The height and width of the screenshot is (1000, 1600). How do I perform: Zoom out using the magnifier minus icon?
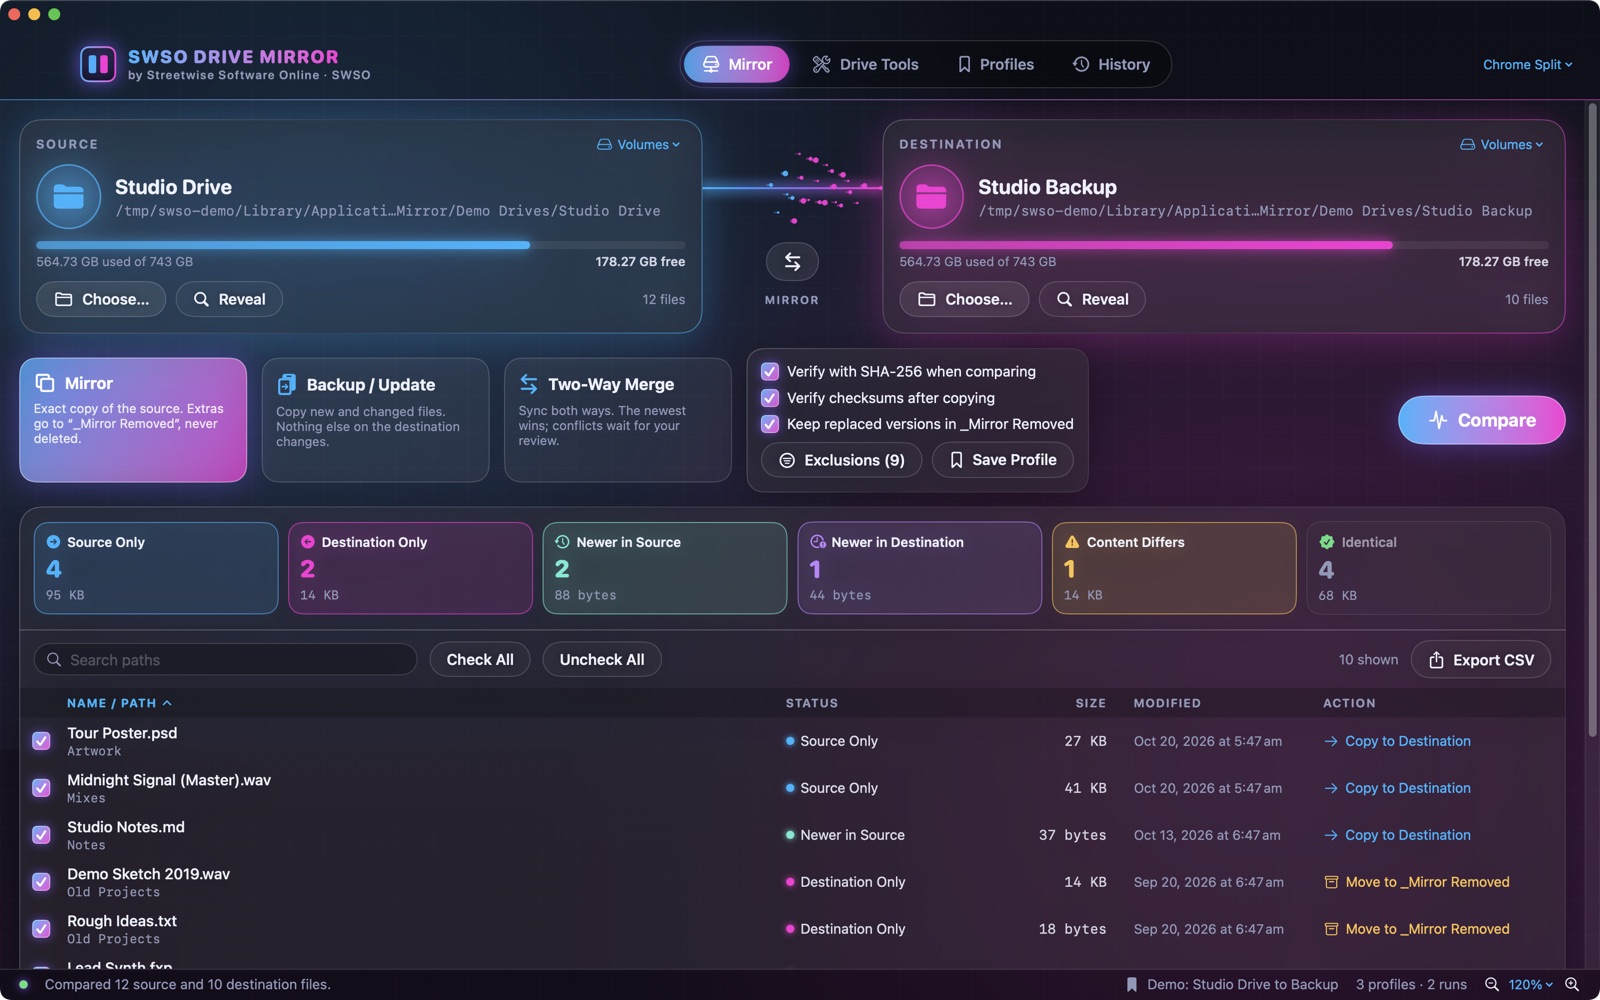pos(1492,985)
